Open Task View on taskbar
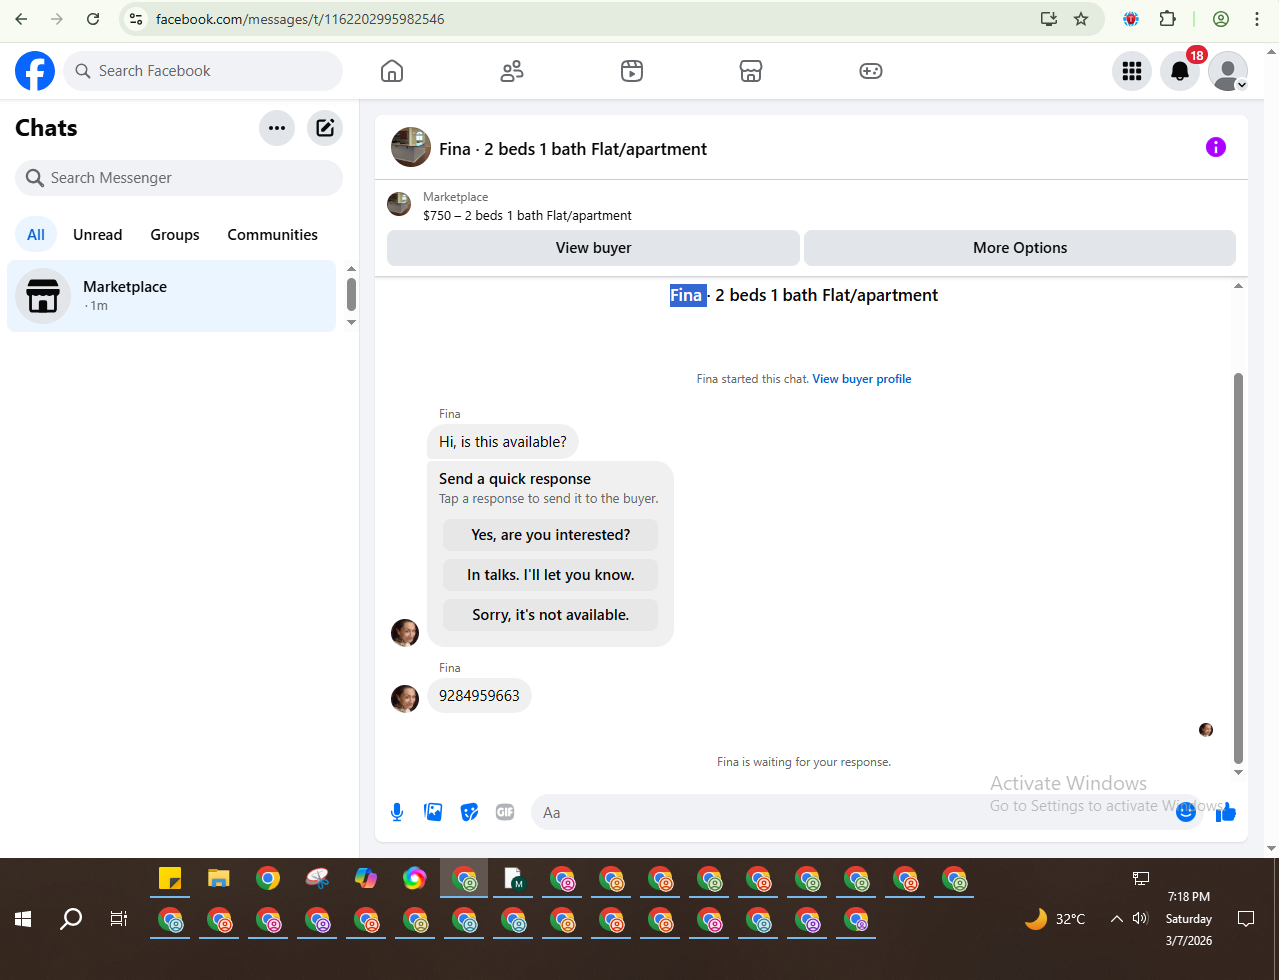Image resolution: width=1279 pixels, height=980 pixels. (119, 918)
